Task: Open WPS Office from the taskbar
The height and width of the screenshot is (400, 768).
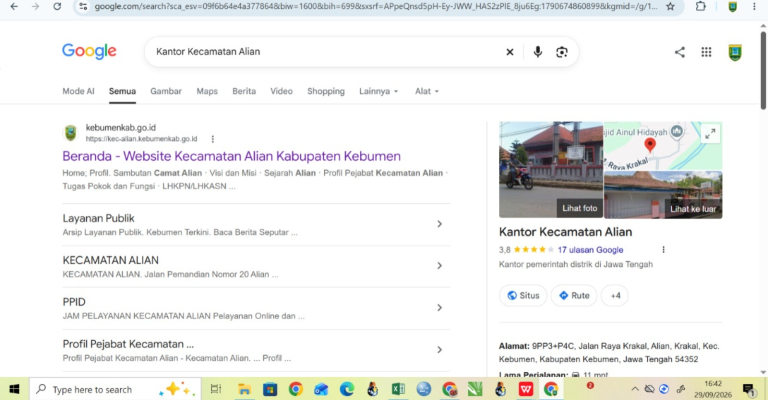Action: pyautogui.click(x=526, y=389)
